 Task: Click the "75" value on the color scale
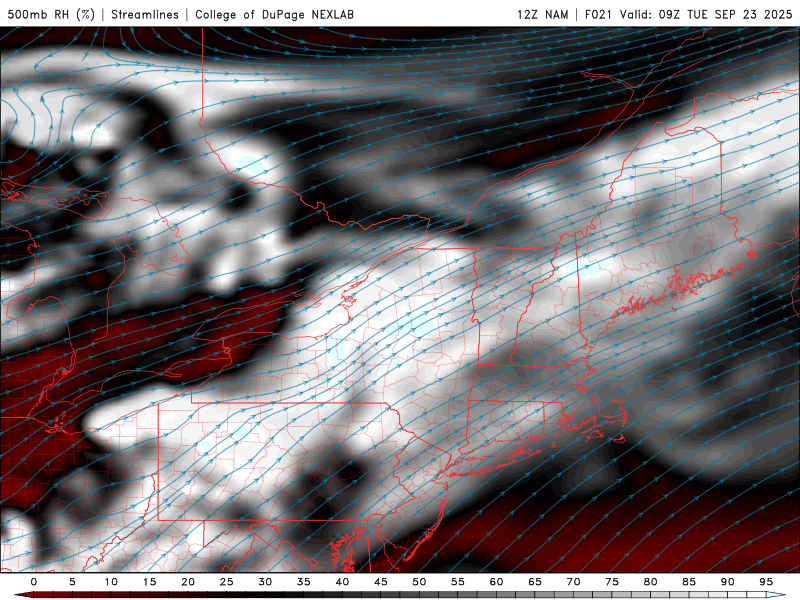612,582
